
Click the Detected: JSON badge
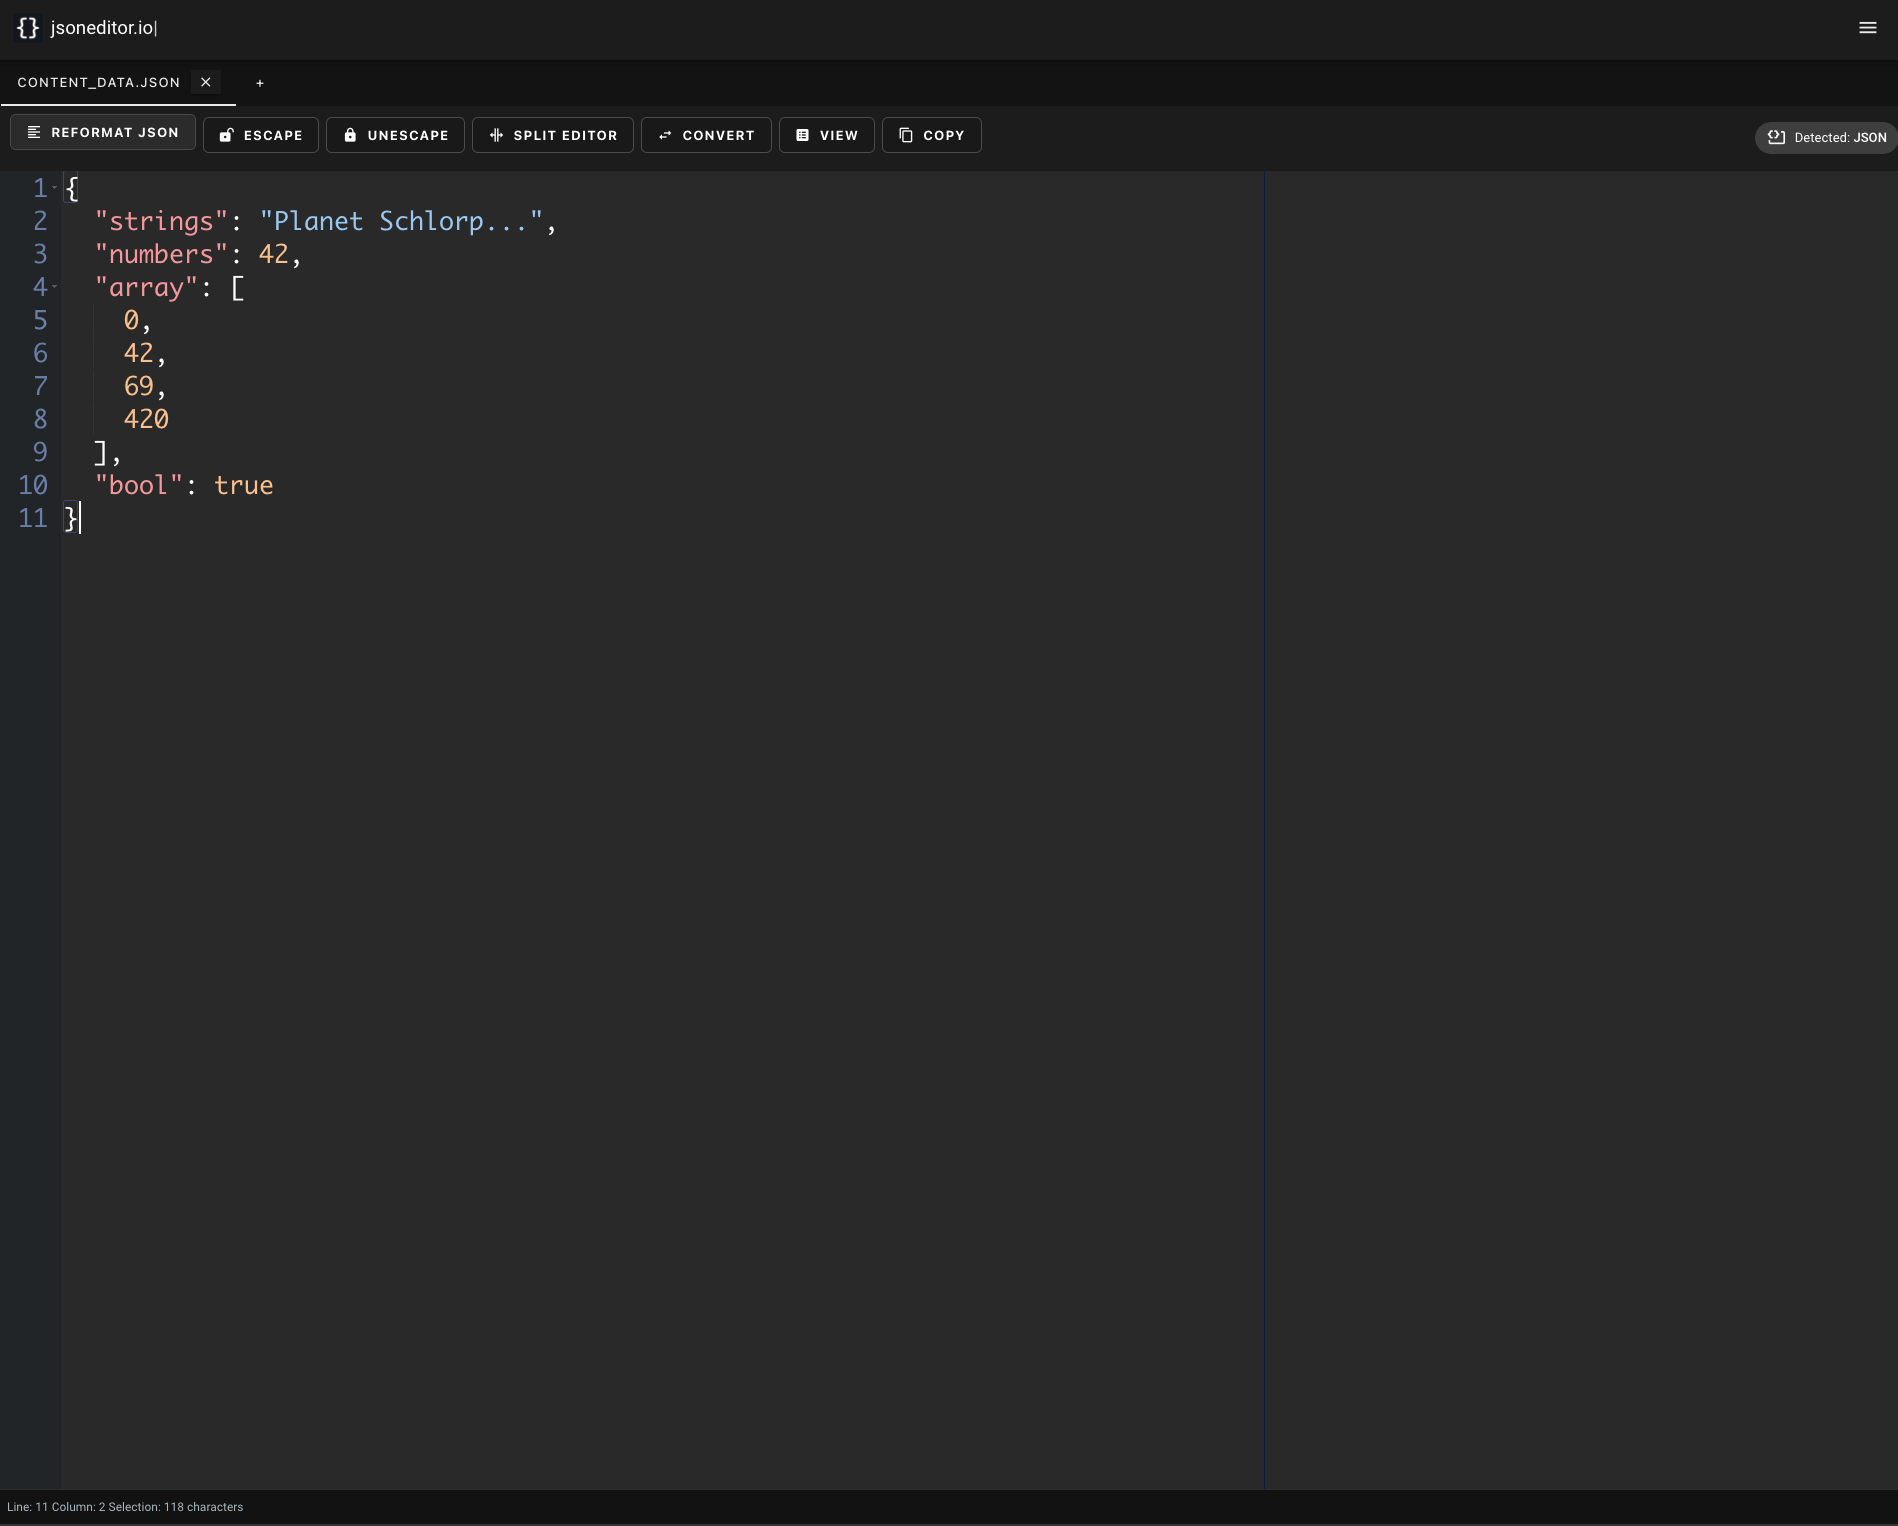1826,137
